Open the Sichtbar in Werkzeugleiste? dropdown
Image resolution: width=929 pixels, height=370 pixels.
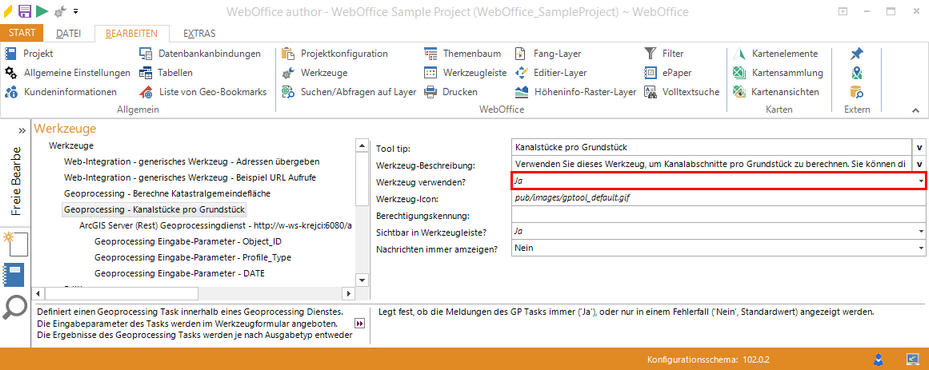[x=921, y=231]
